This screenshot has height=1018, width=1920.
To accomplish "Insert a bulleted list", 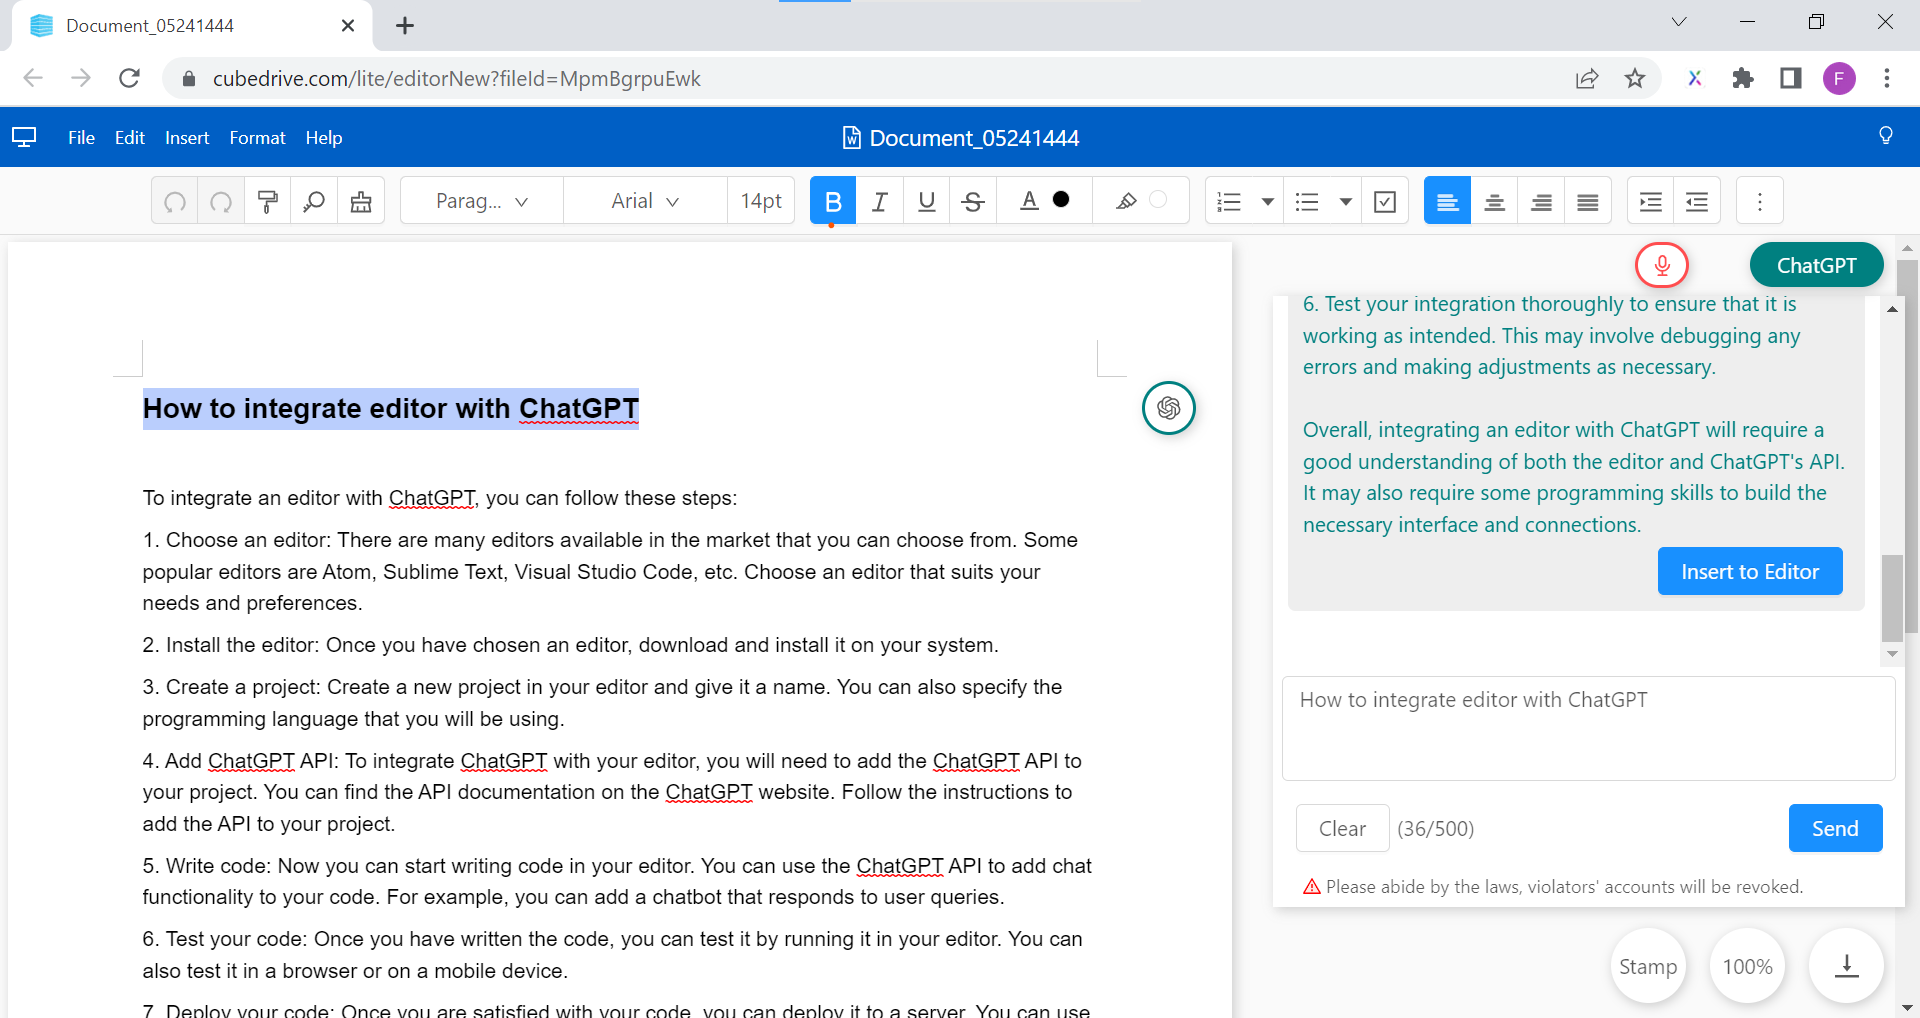I will coord(1307,202).
